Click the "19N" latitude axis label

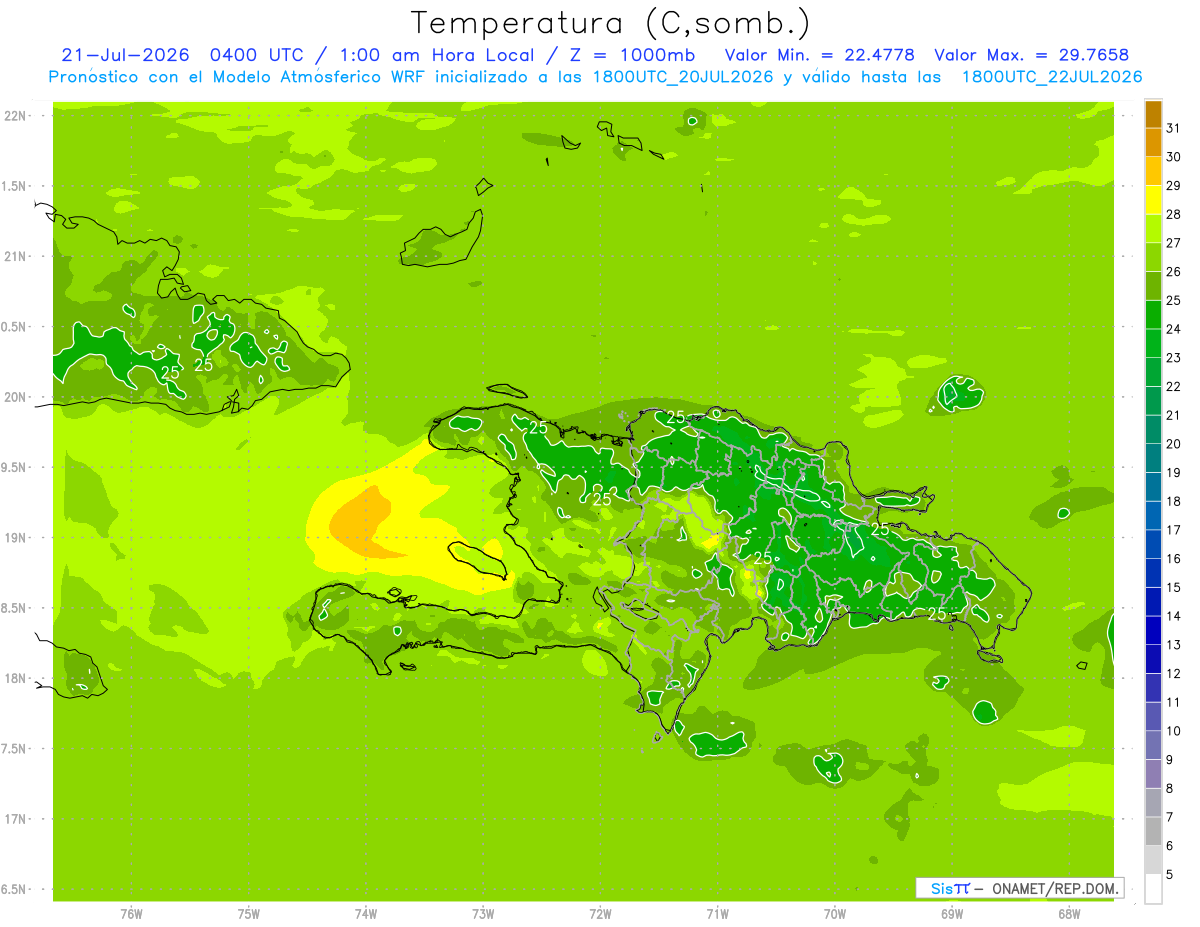16,538
